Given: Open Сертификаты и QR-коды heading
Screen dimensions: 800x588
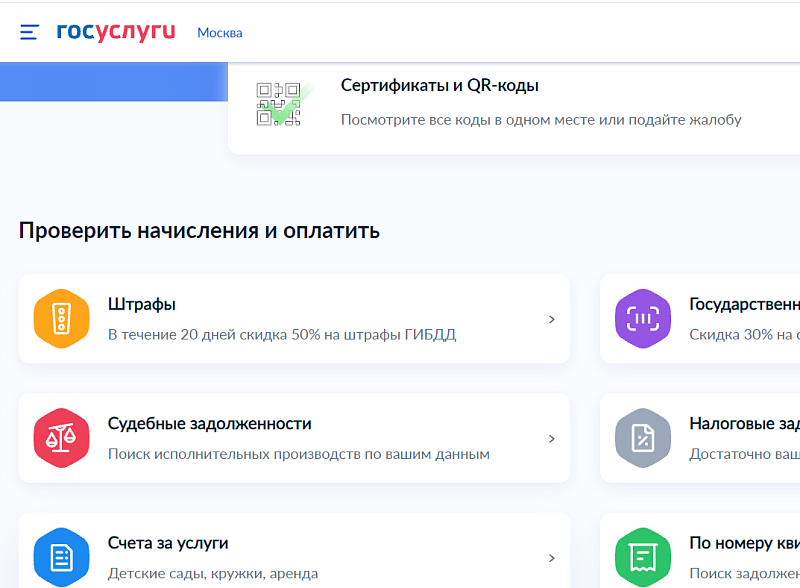Looking at the screenshot, I should click(440, 86).
